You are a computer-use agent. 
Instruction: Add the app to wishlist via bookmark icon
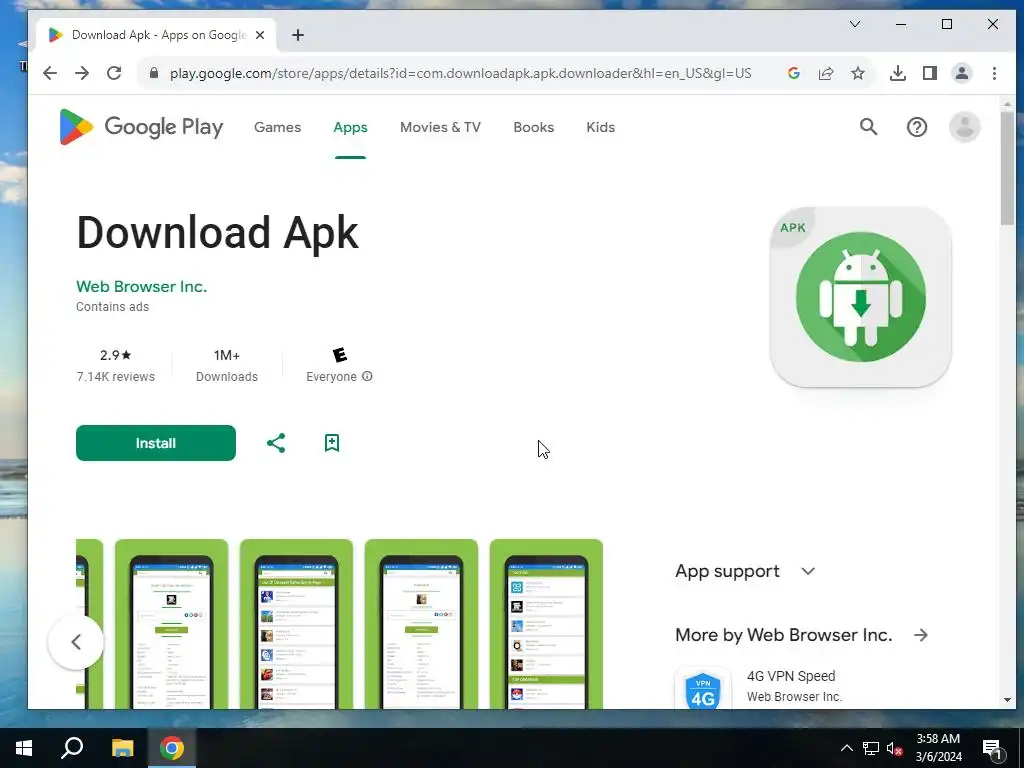tap(332, 443)
